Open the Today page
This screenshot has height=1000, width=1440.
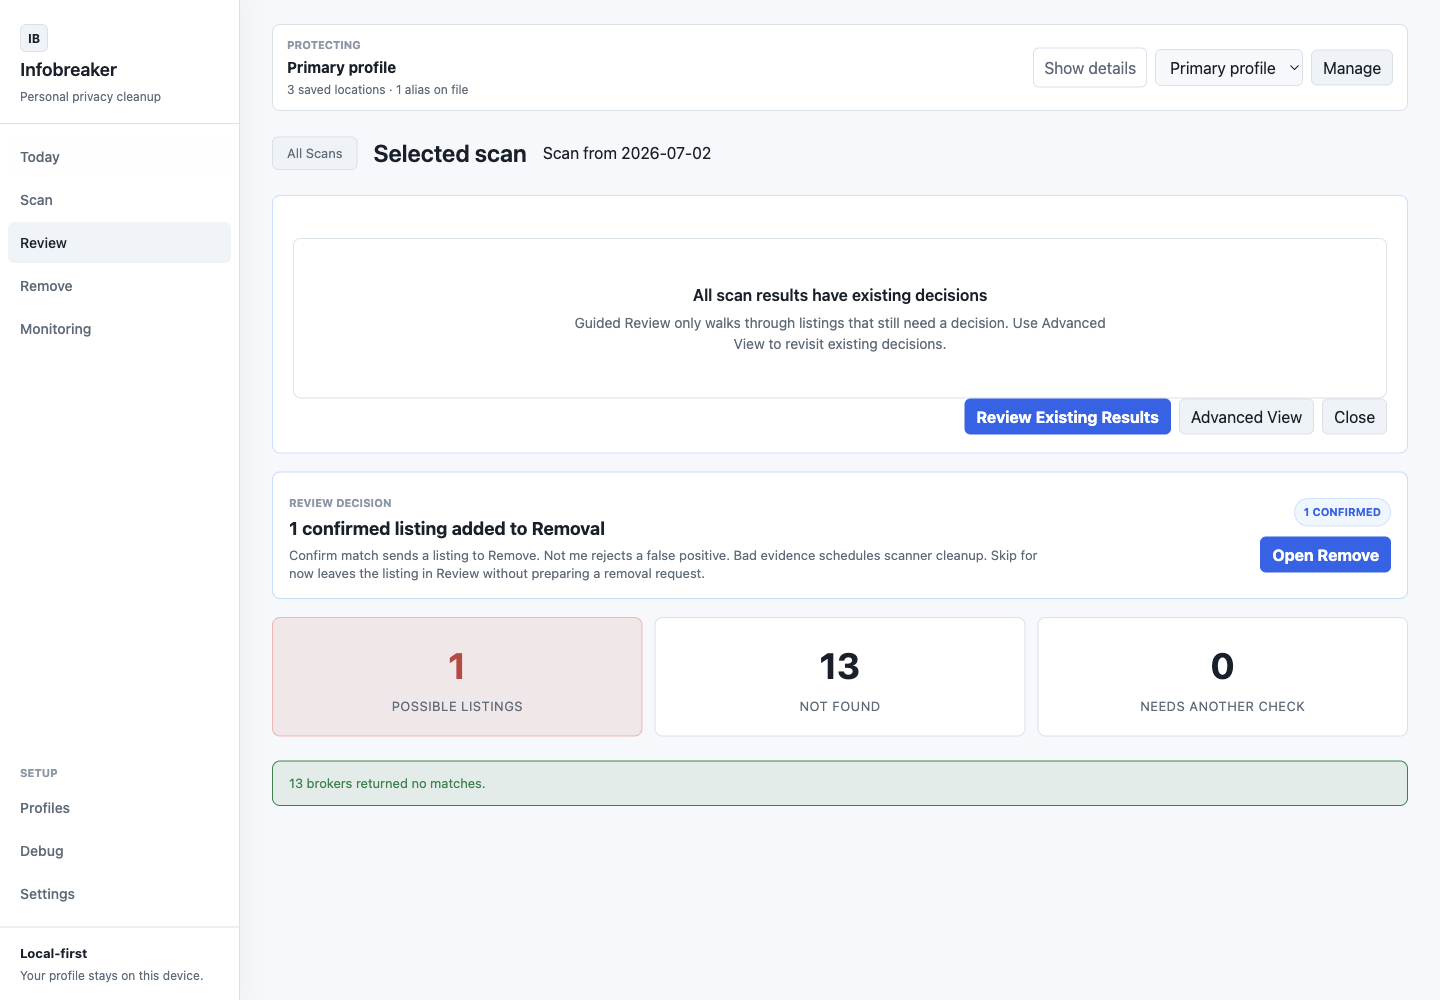(119, 157)
